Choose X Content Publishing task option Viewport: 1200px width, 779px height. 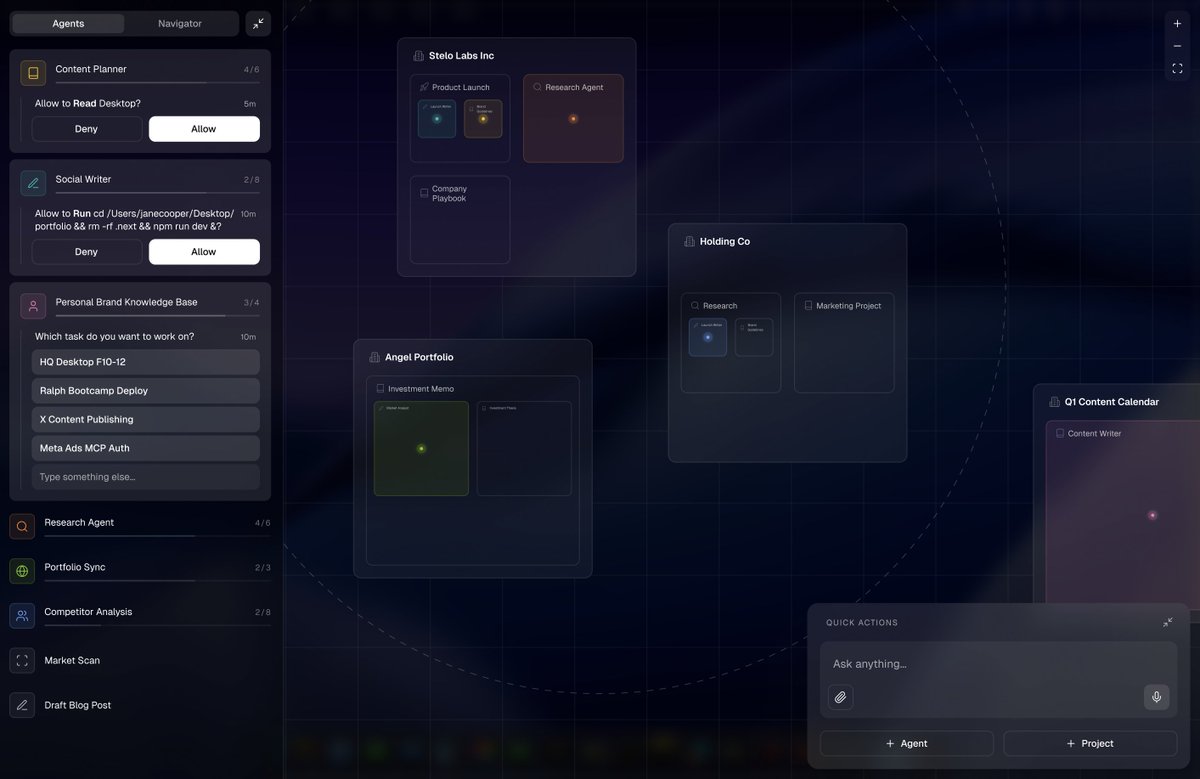[145, 419]
